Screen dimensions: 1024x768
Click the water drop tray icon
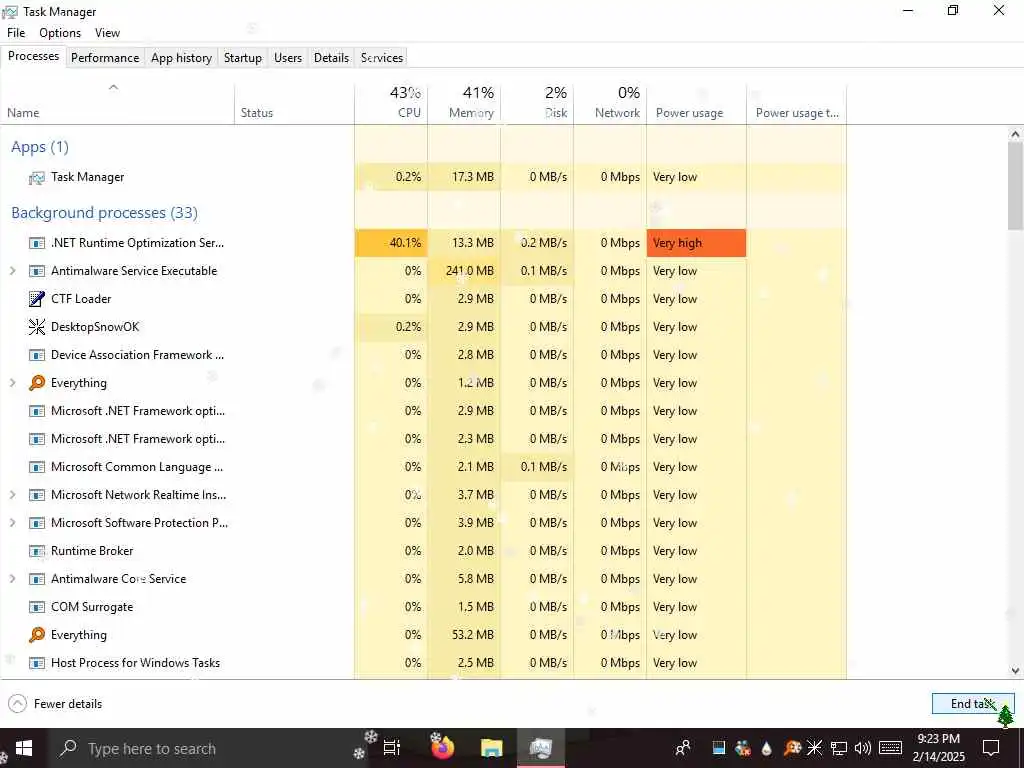(767, 748)
